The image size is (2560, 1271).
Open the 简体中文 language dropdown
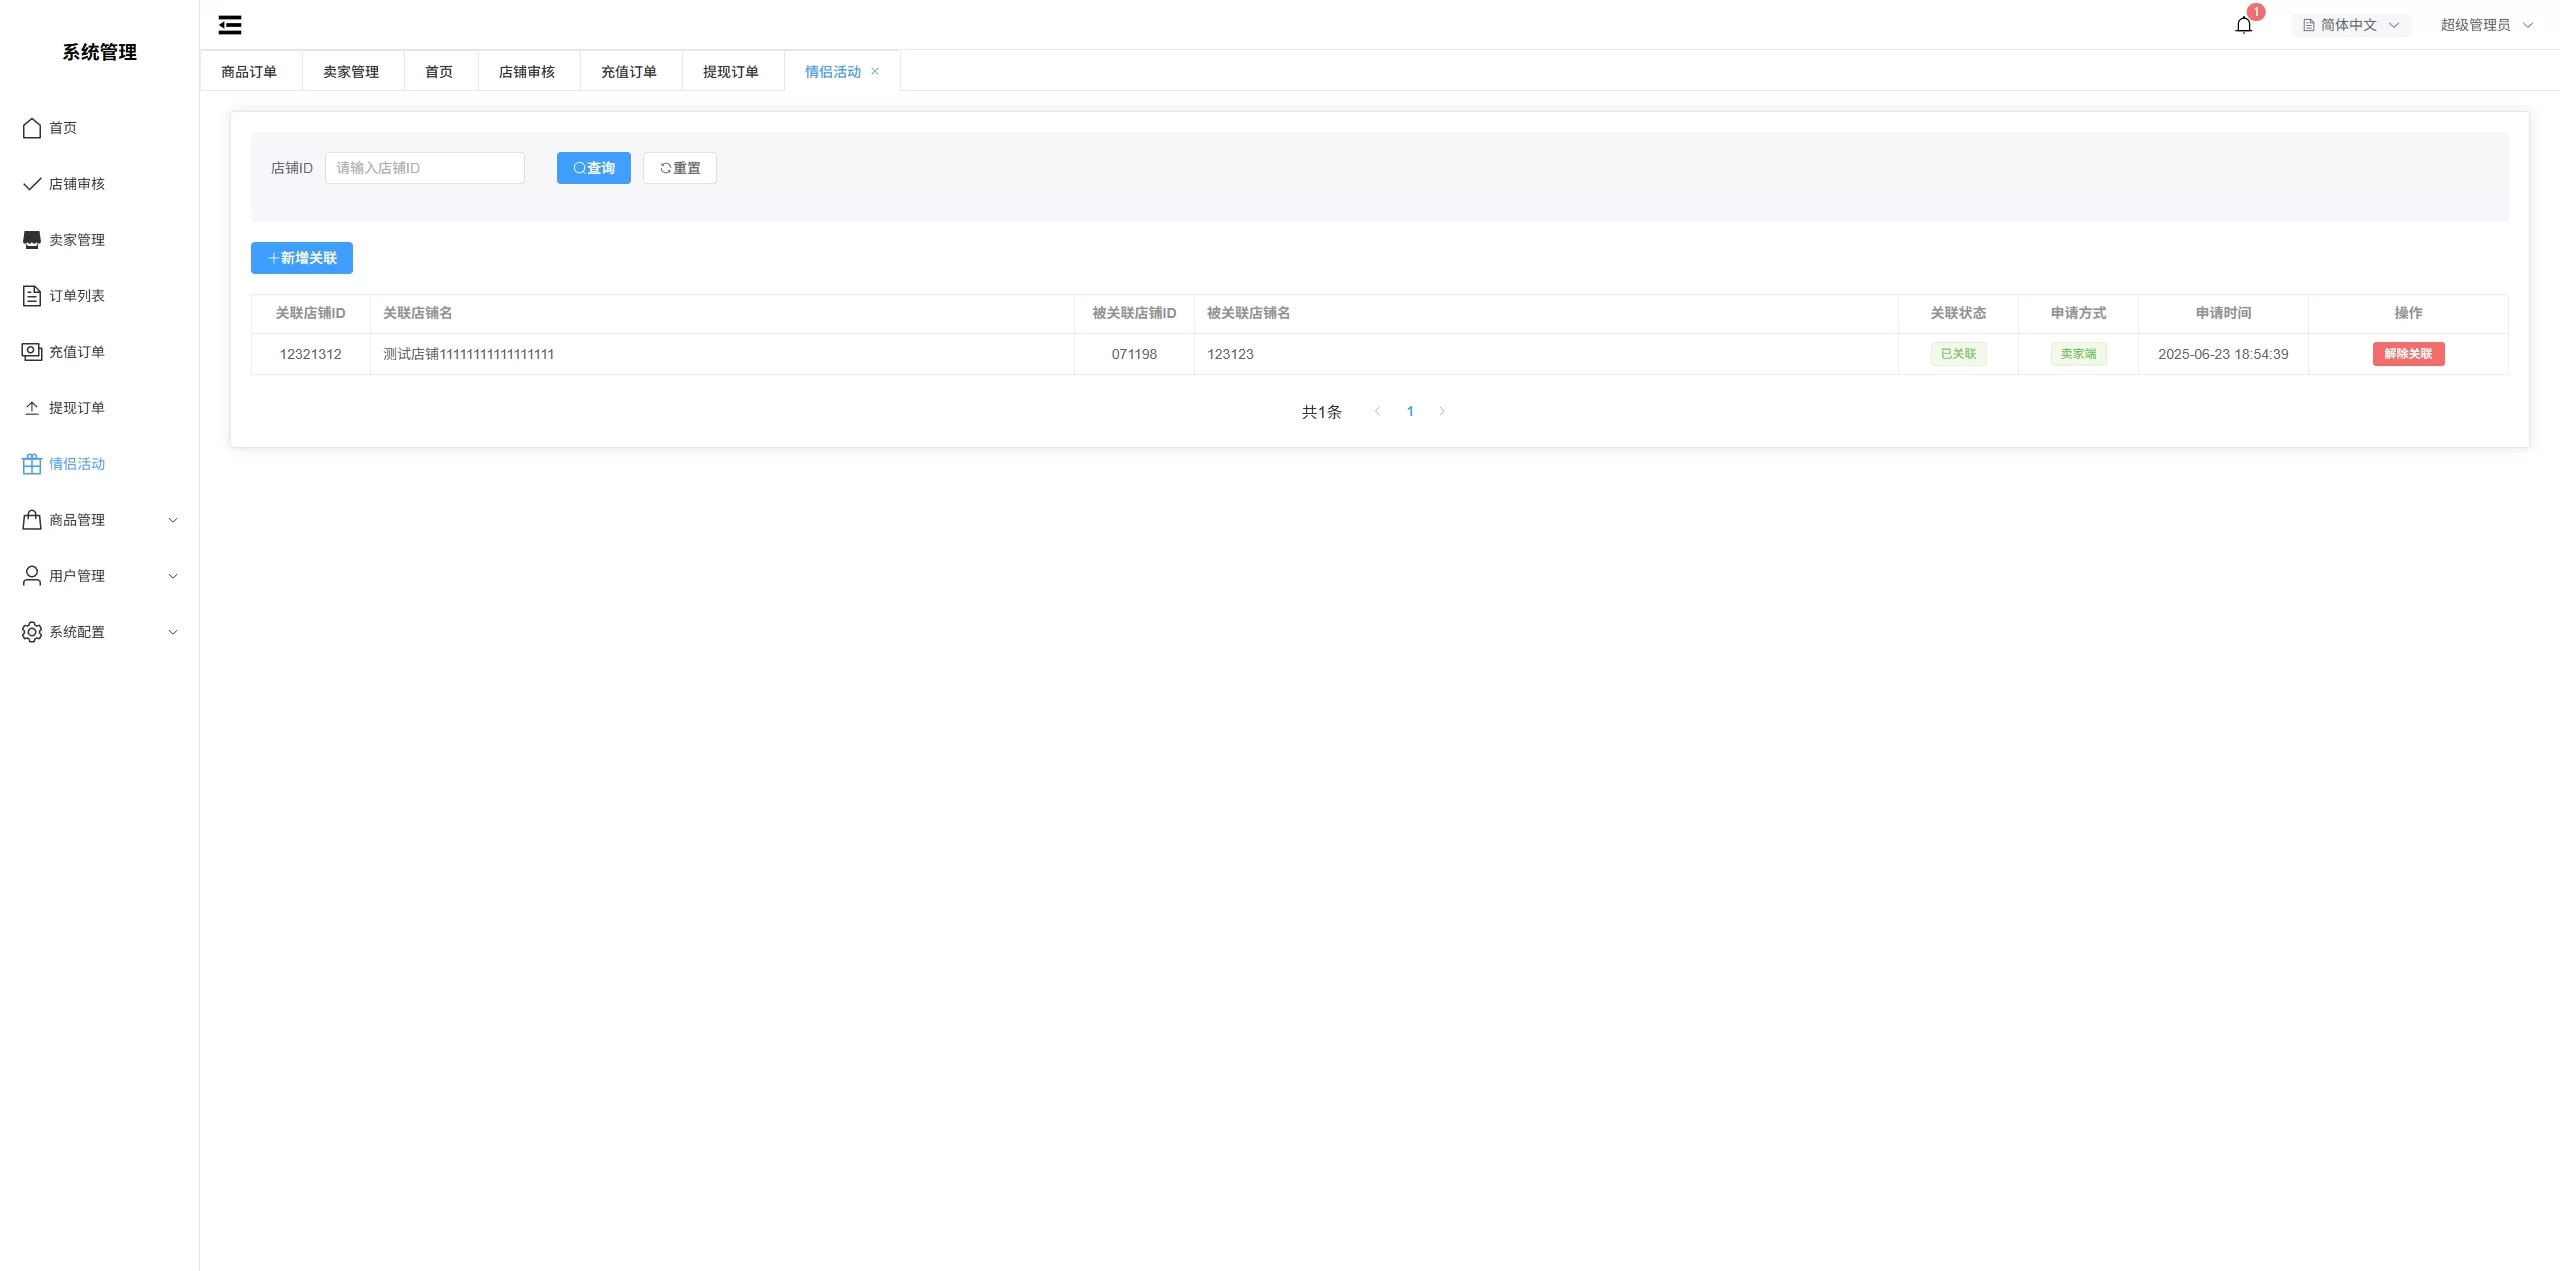point(2350,25)
